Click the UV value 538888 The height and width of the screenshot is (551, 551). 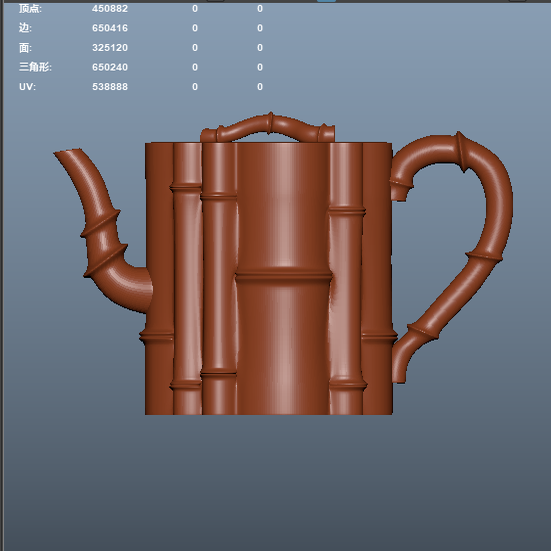[110, 87]
